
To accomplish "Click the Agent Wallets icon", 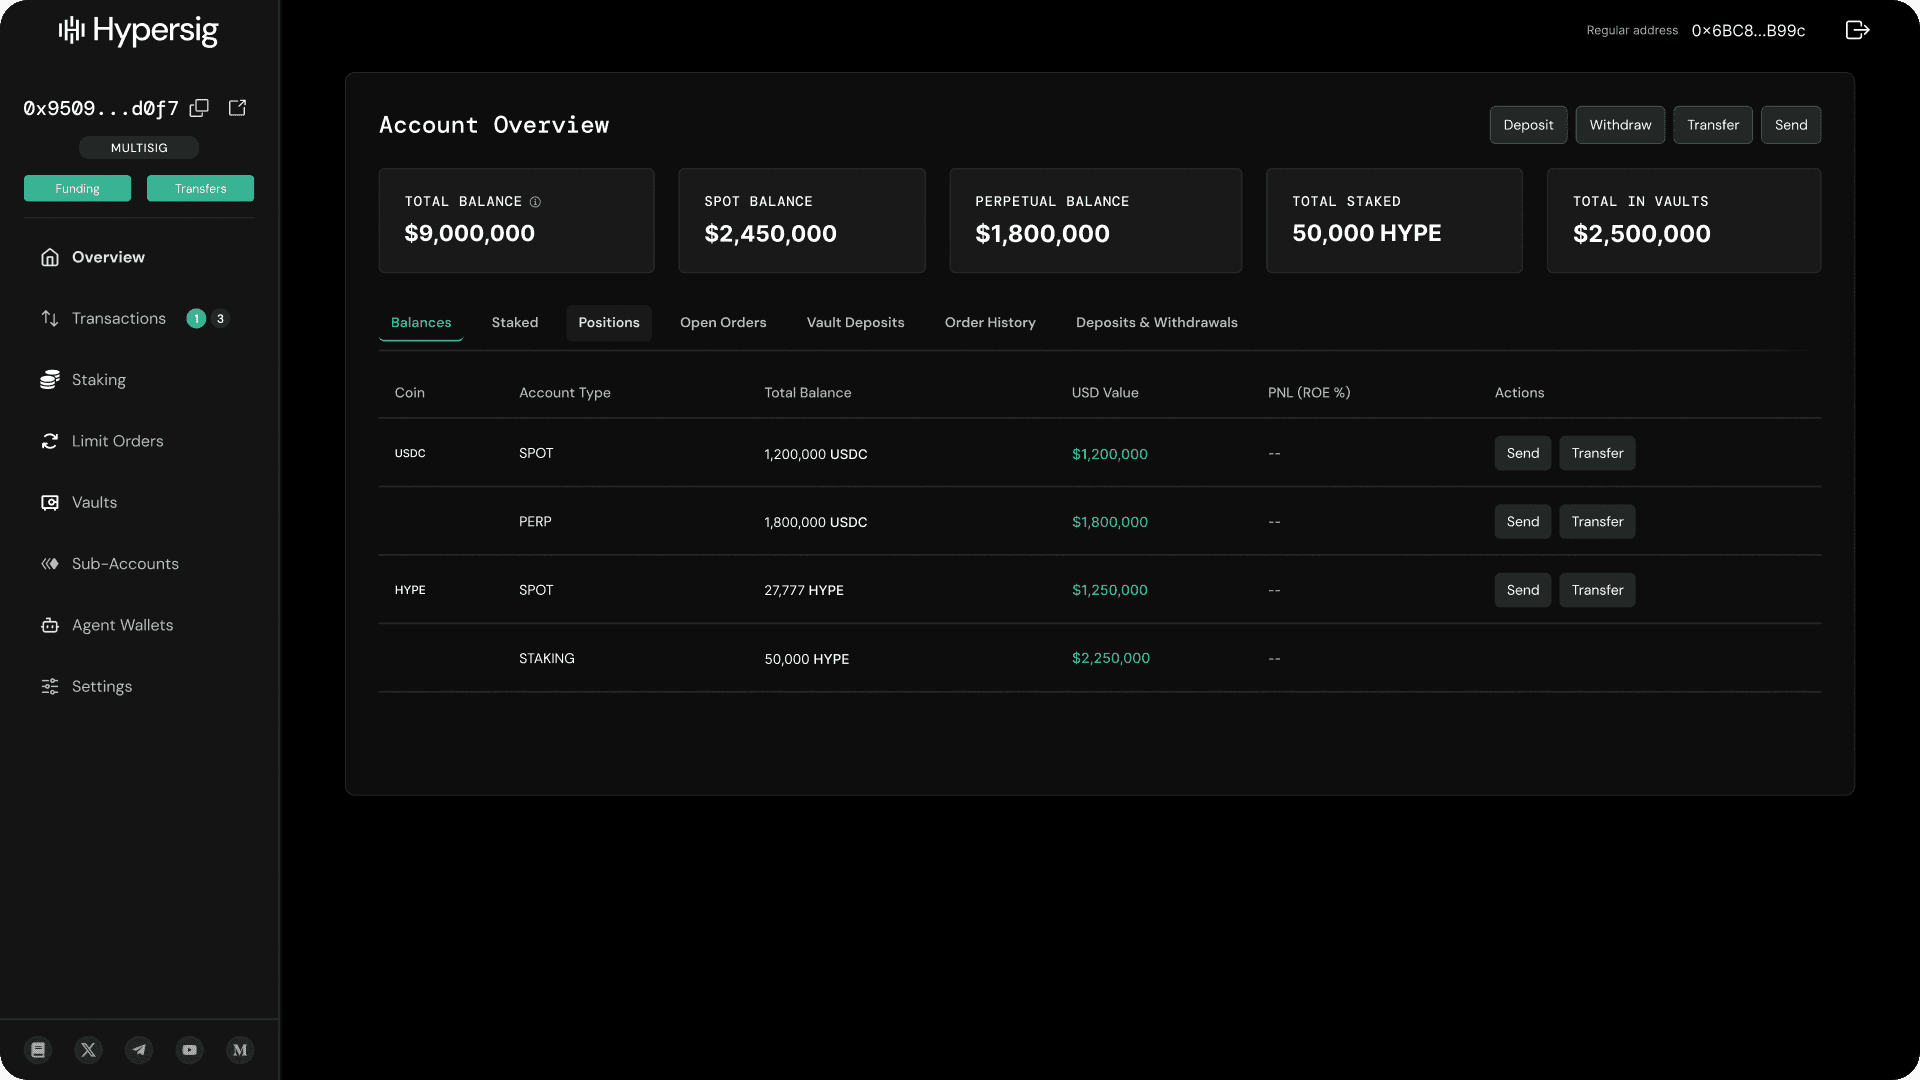I will pyautogui.click(x=50, y=625).
